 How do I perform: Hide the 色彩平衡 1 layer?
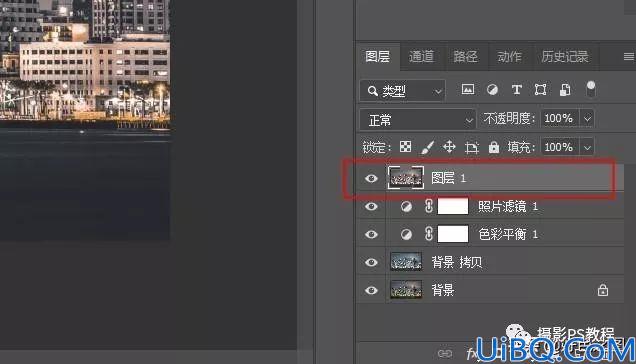click(x=371, y=235)
